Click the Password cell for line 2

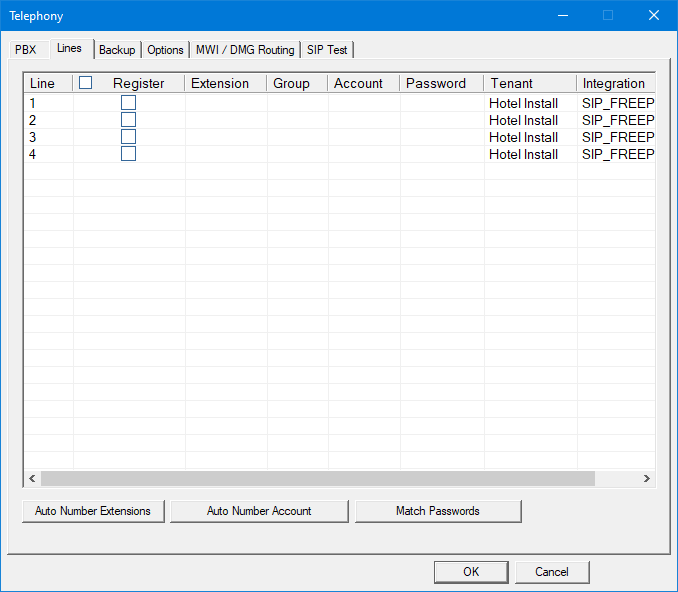tap(442, 120)
